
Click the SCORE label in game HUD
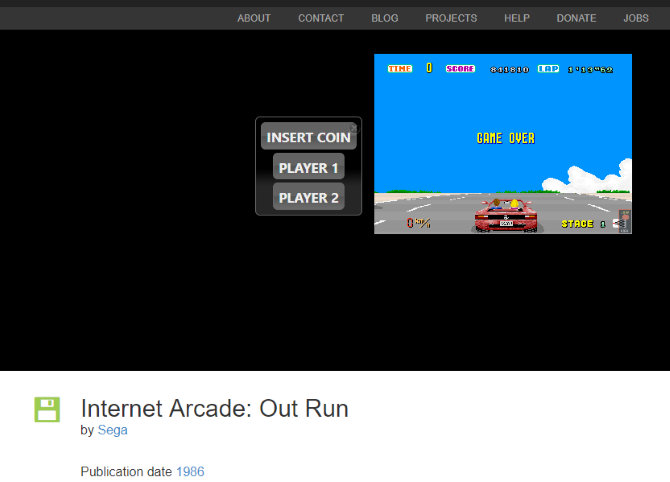(460, 68)
